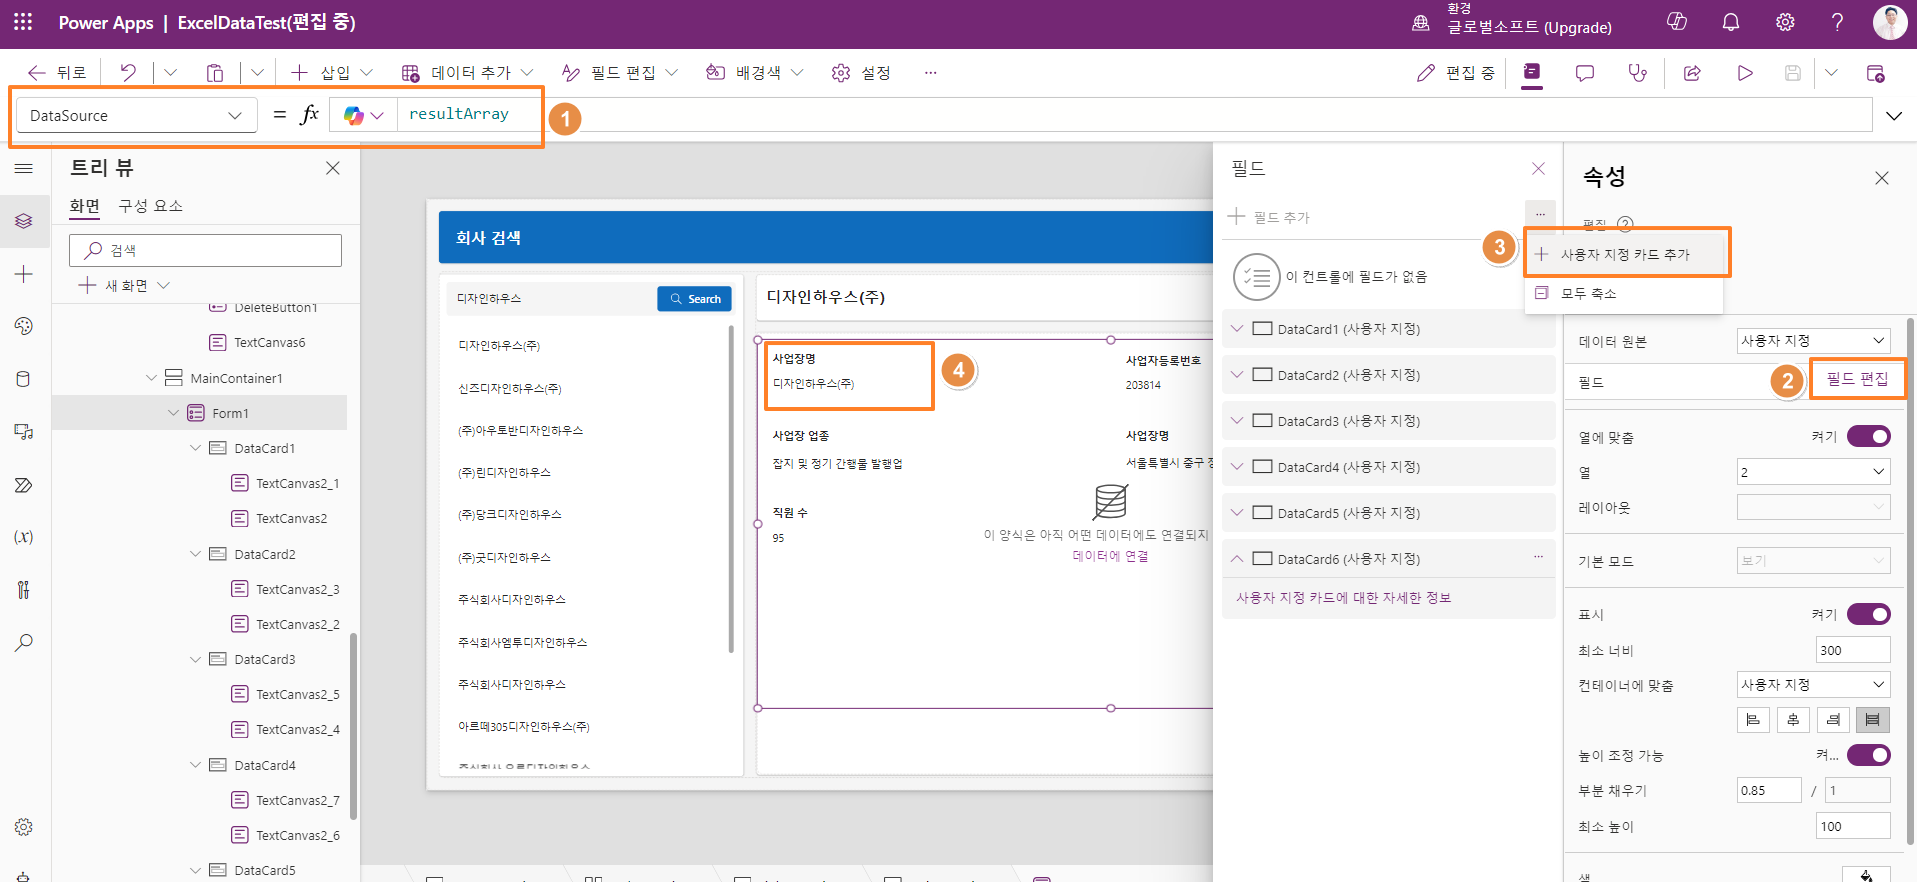Open DataCard6 more options ellipsis
This screenshot has height=882, width=1917.
coord(1538,556)
